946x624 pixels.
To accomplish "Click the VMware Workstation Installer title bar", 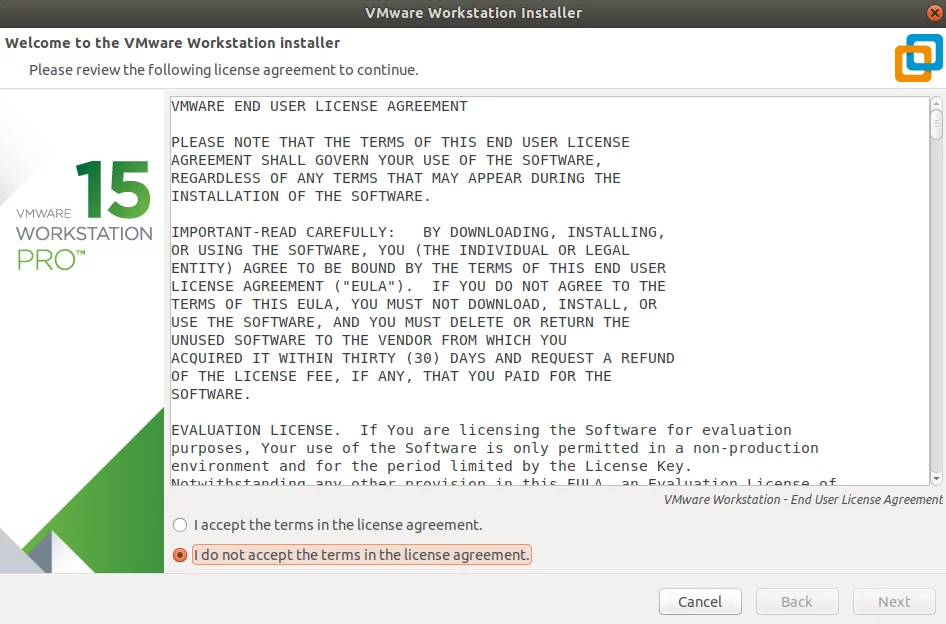I will 473,13.
